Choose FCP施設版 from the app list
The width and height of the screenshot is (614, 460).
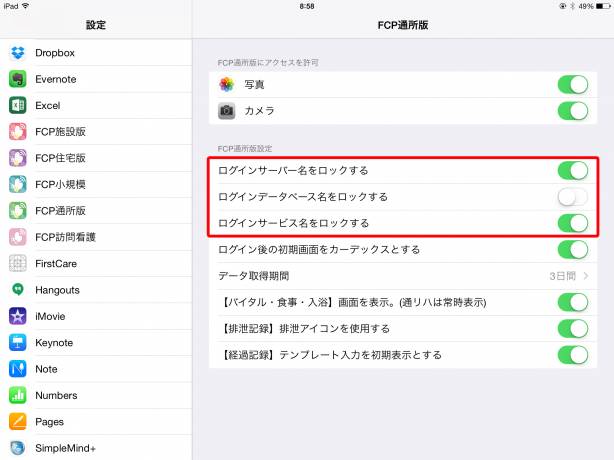click(60, 132)
